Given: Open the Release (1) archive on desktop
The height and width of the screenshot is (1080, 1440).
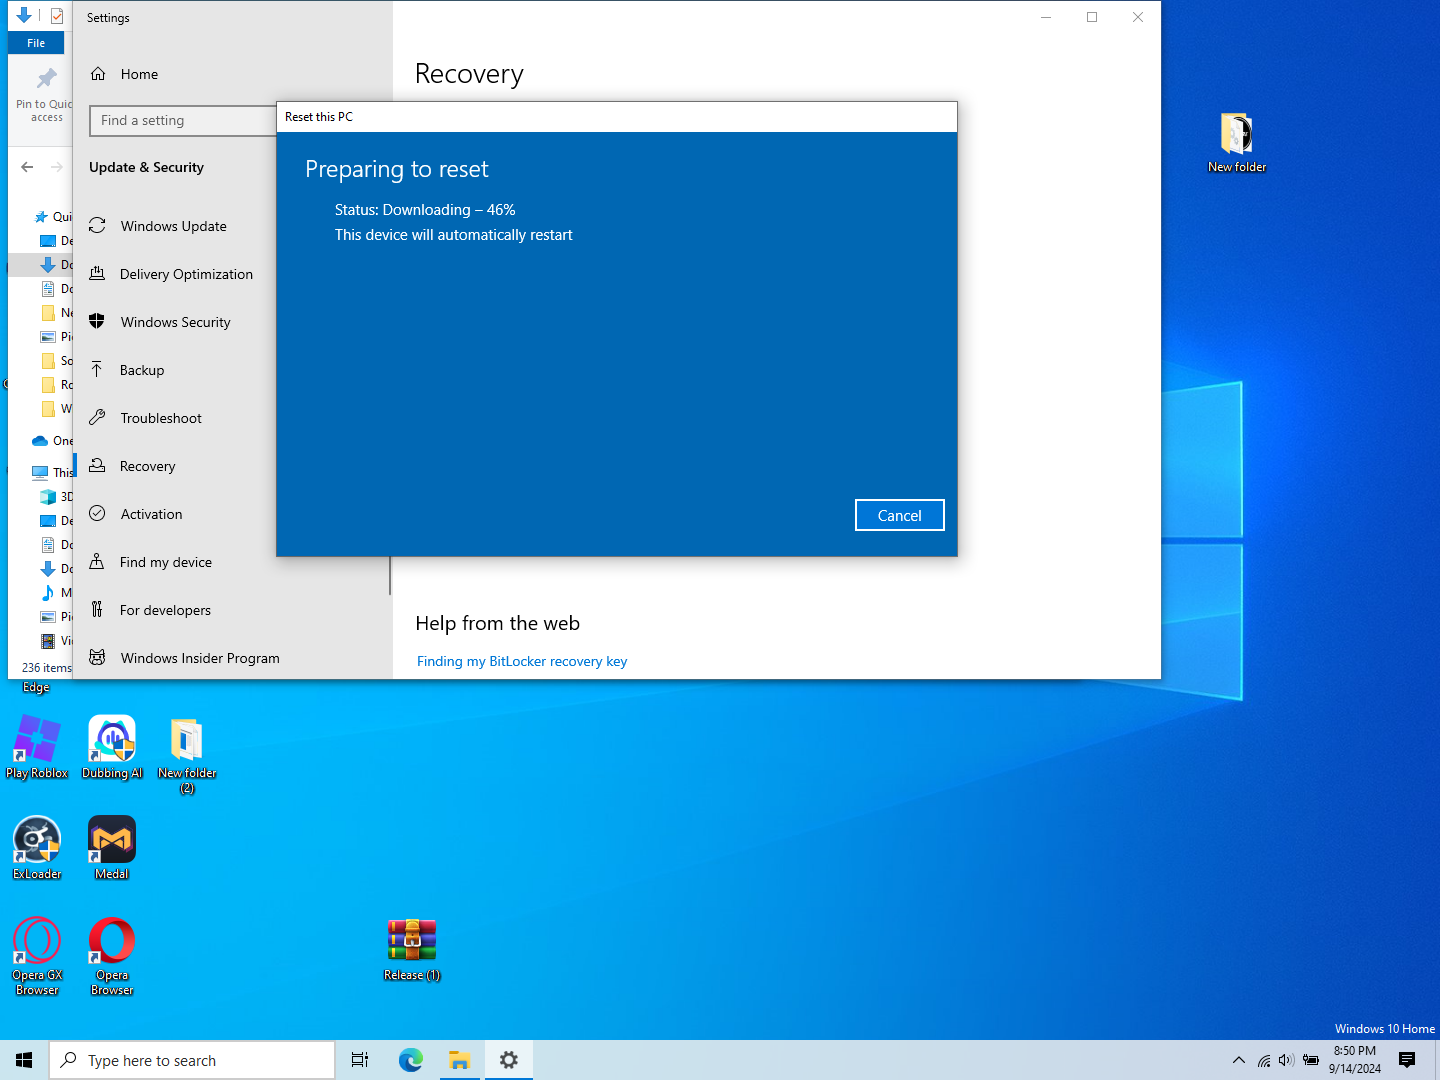Looking at the screenshot, I should [x=412, y=950].
